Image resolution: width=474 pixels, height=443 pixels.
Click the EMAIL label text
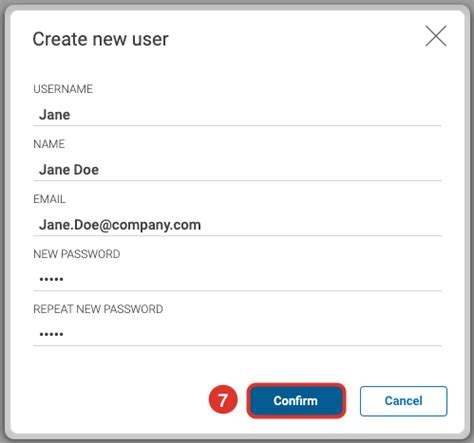(49, 199)
